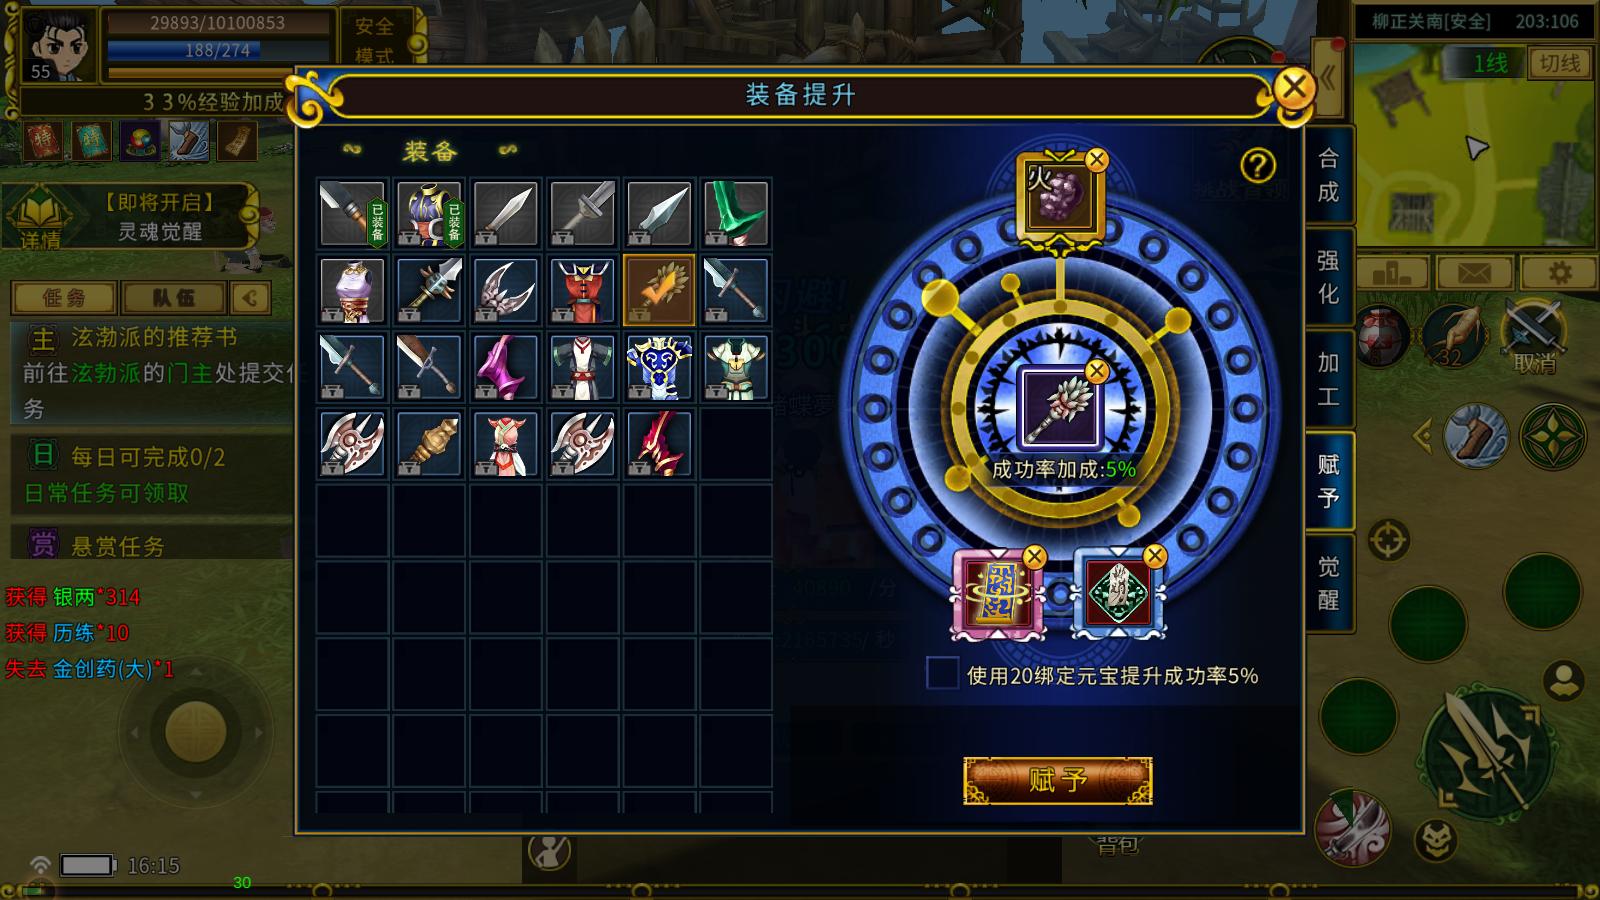This screenshot has width=1600, height=900.
Task: Expand skill bar with left arrow
Action: pyautogui.click(x=1421, y=437)
